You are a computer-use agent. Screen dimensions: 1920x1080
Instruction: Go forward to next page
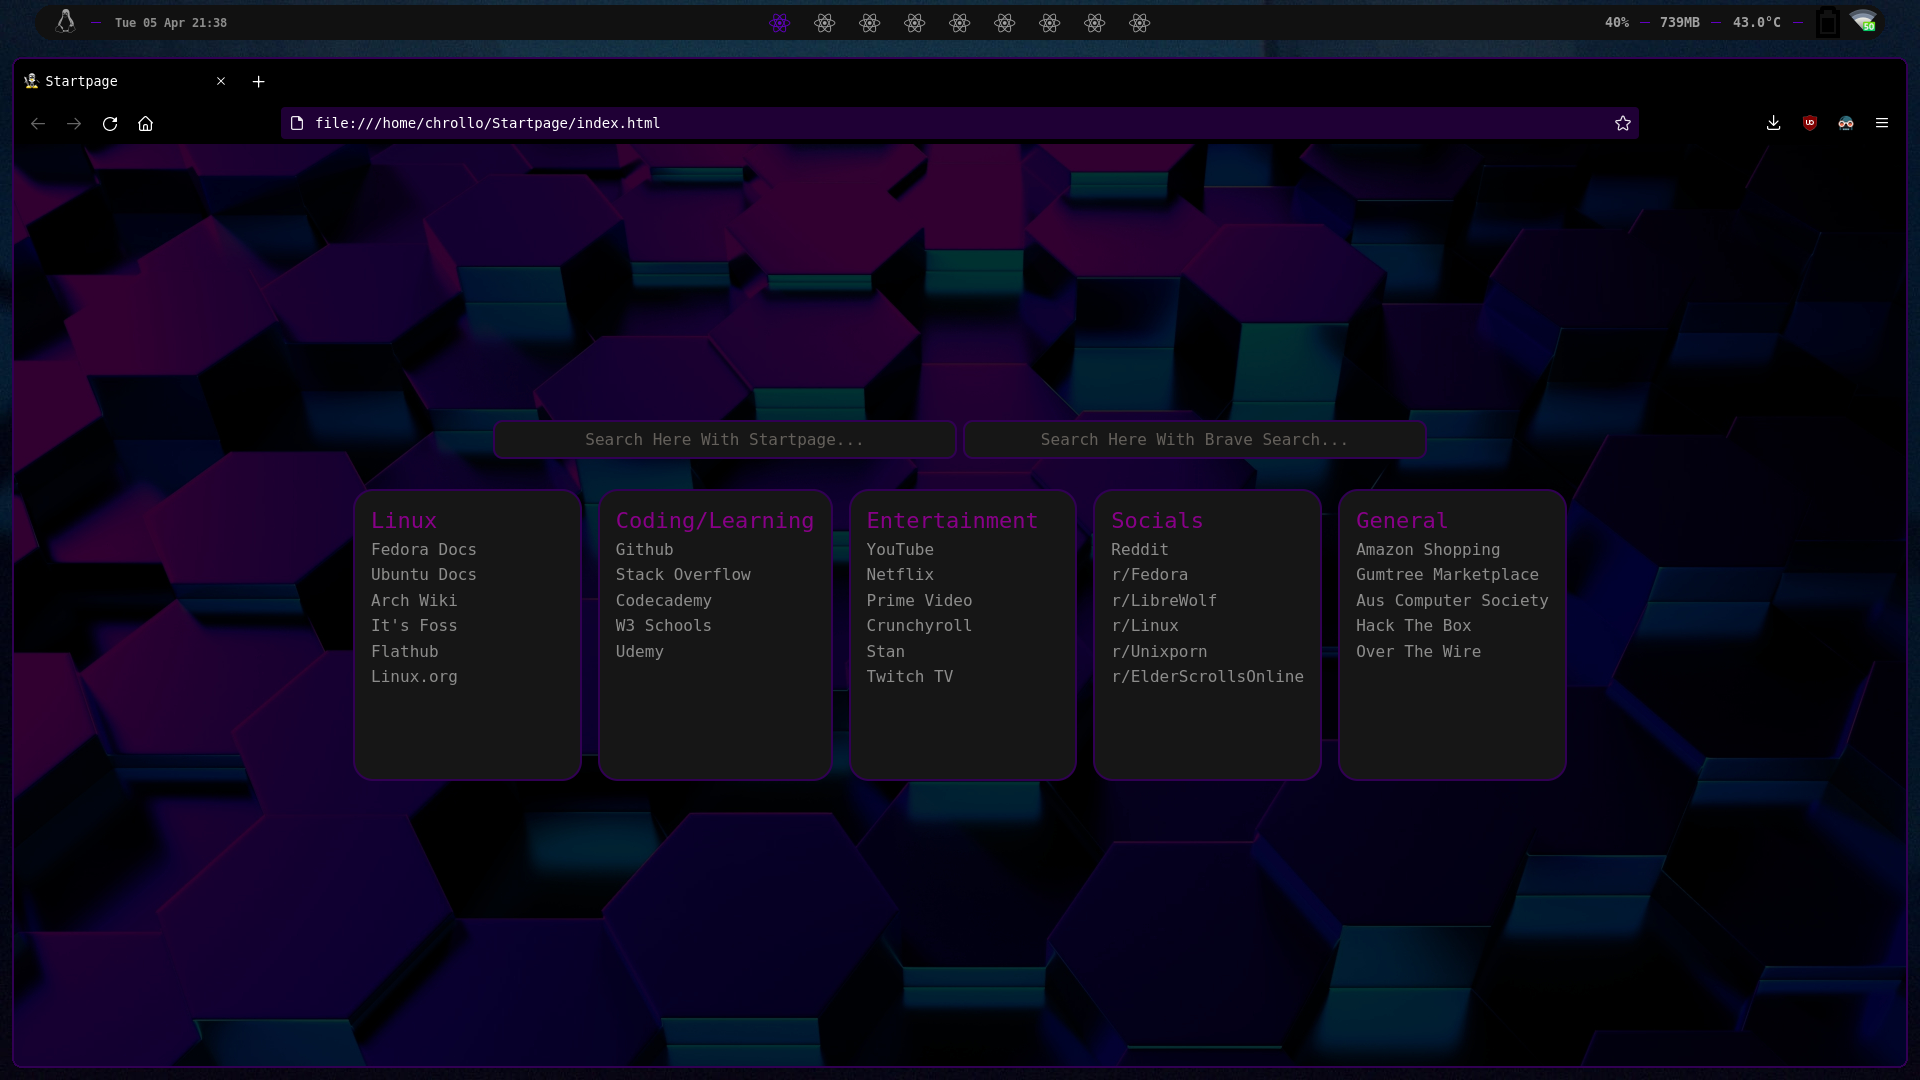point(74,123)
